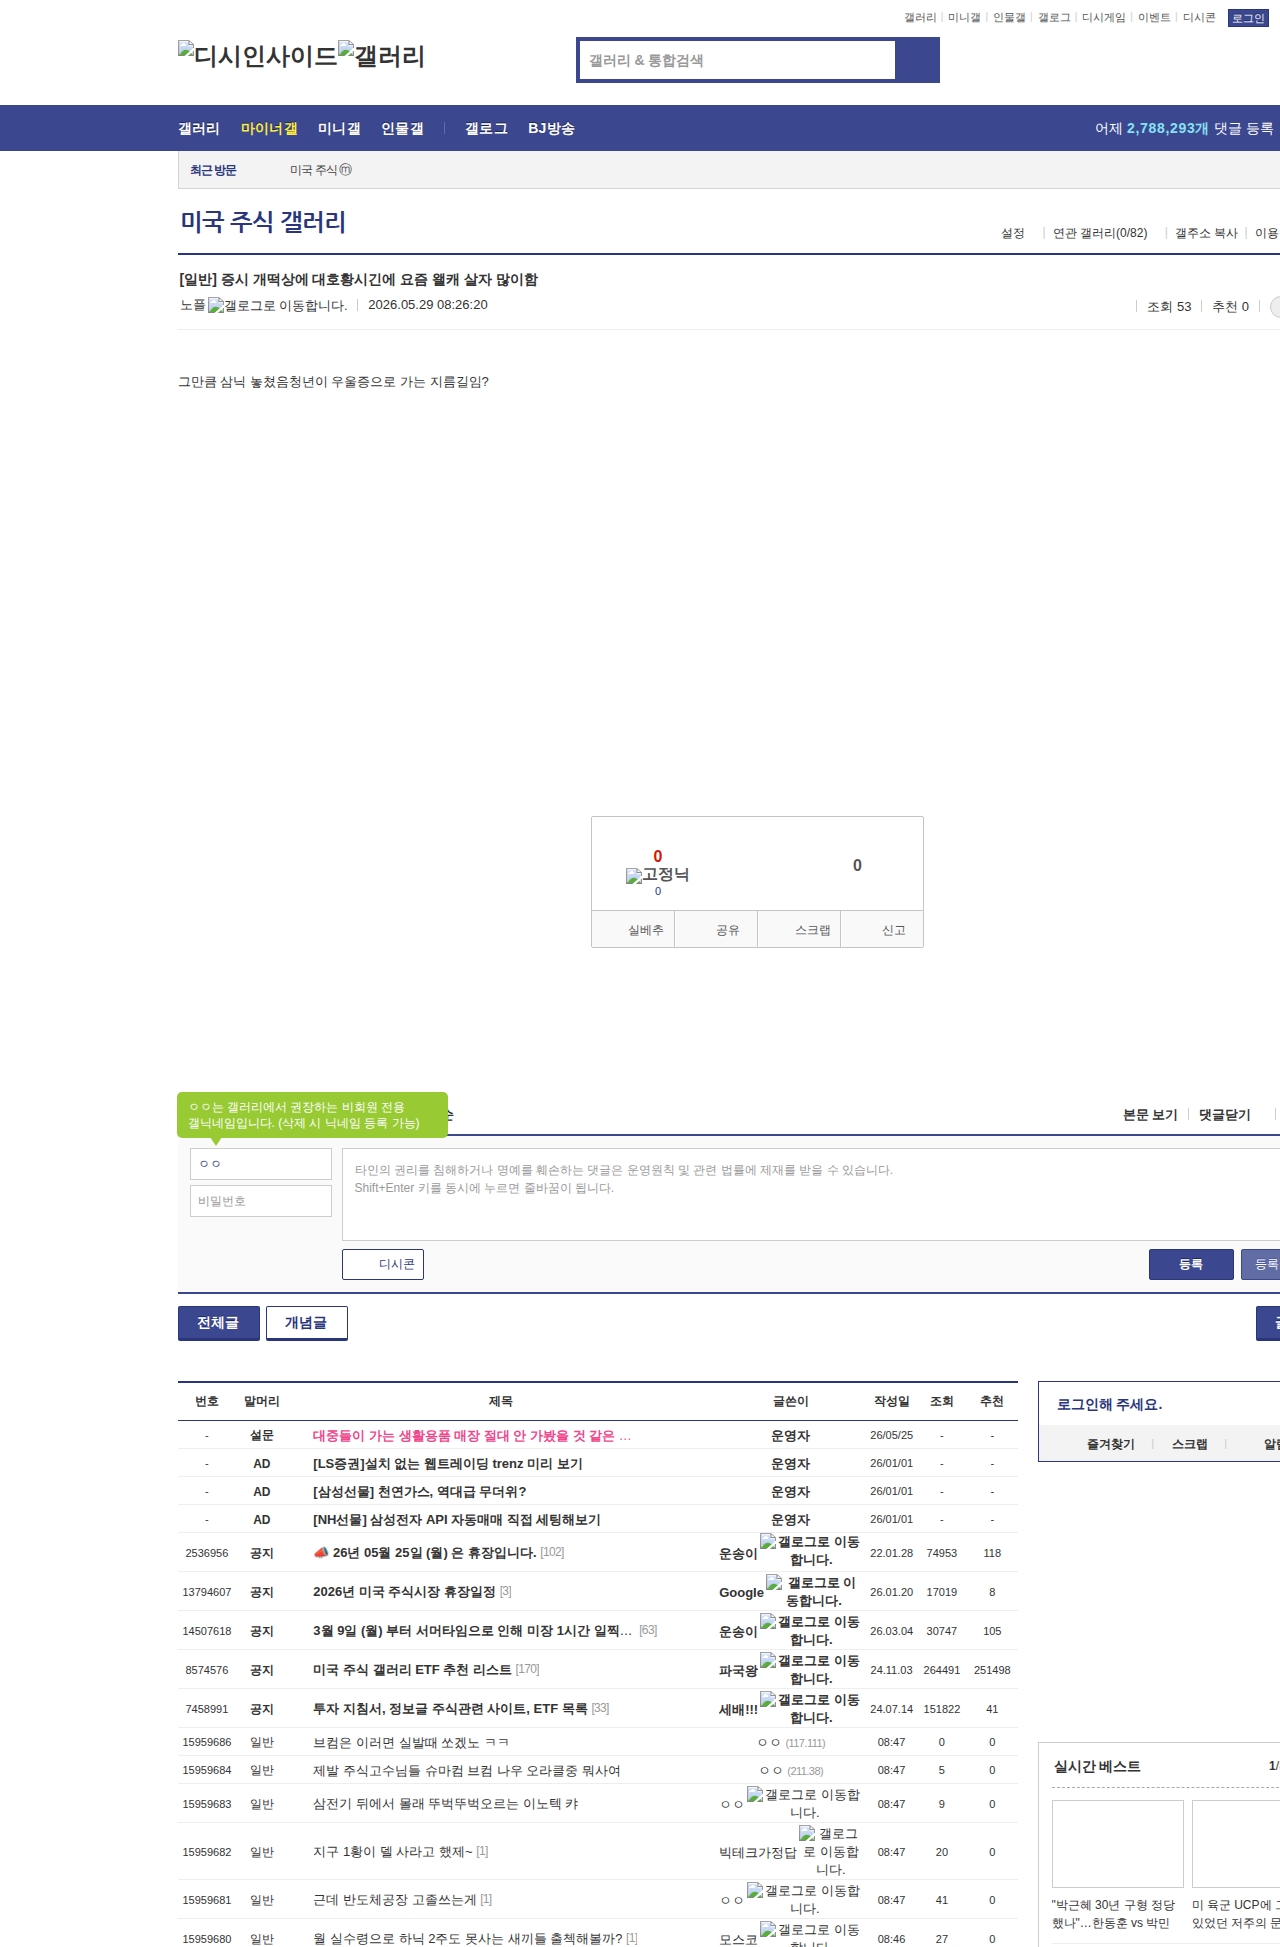Click inside the comment text area
The height and width of the screenshot is (1947, 1280).
click(x=811, y=1194)
